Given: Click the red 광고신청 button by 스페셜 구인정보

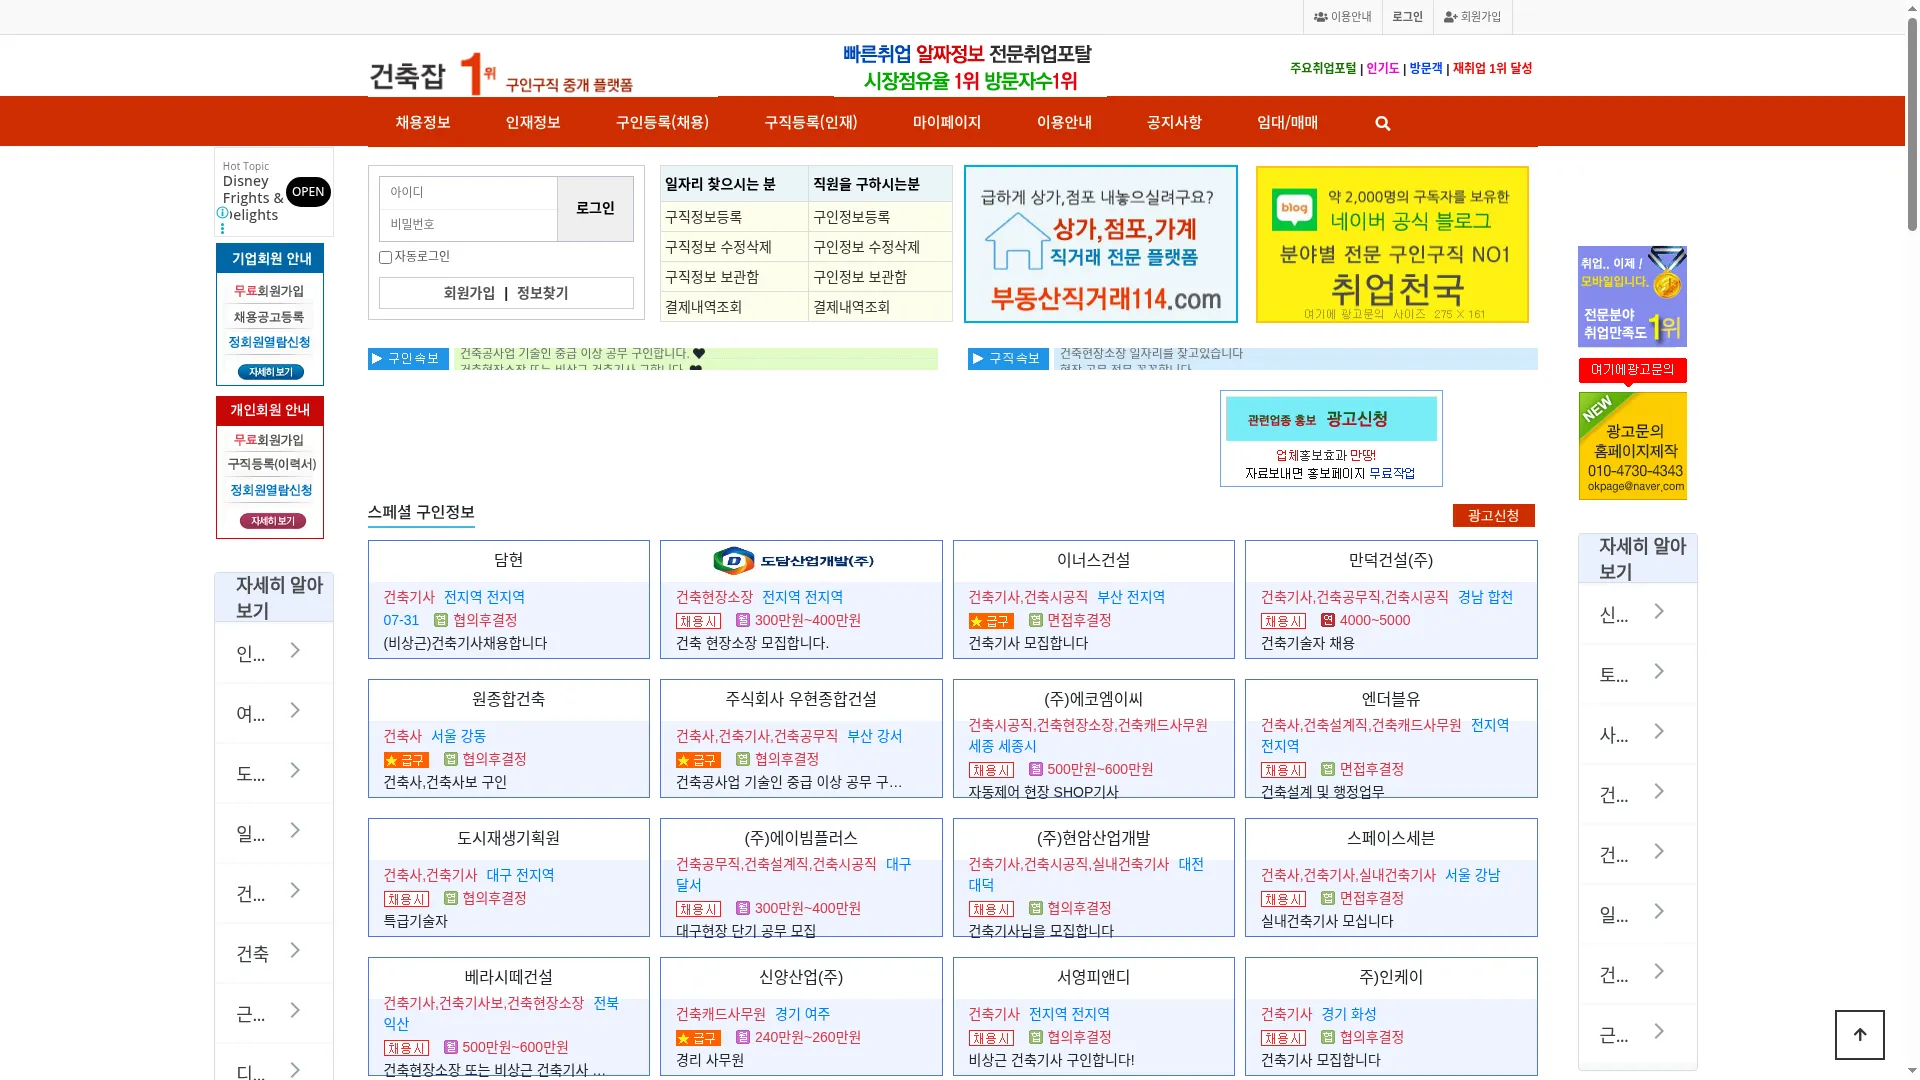Looking at the screenshot, I should pos(1494,516).
